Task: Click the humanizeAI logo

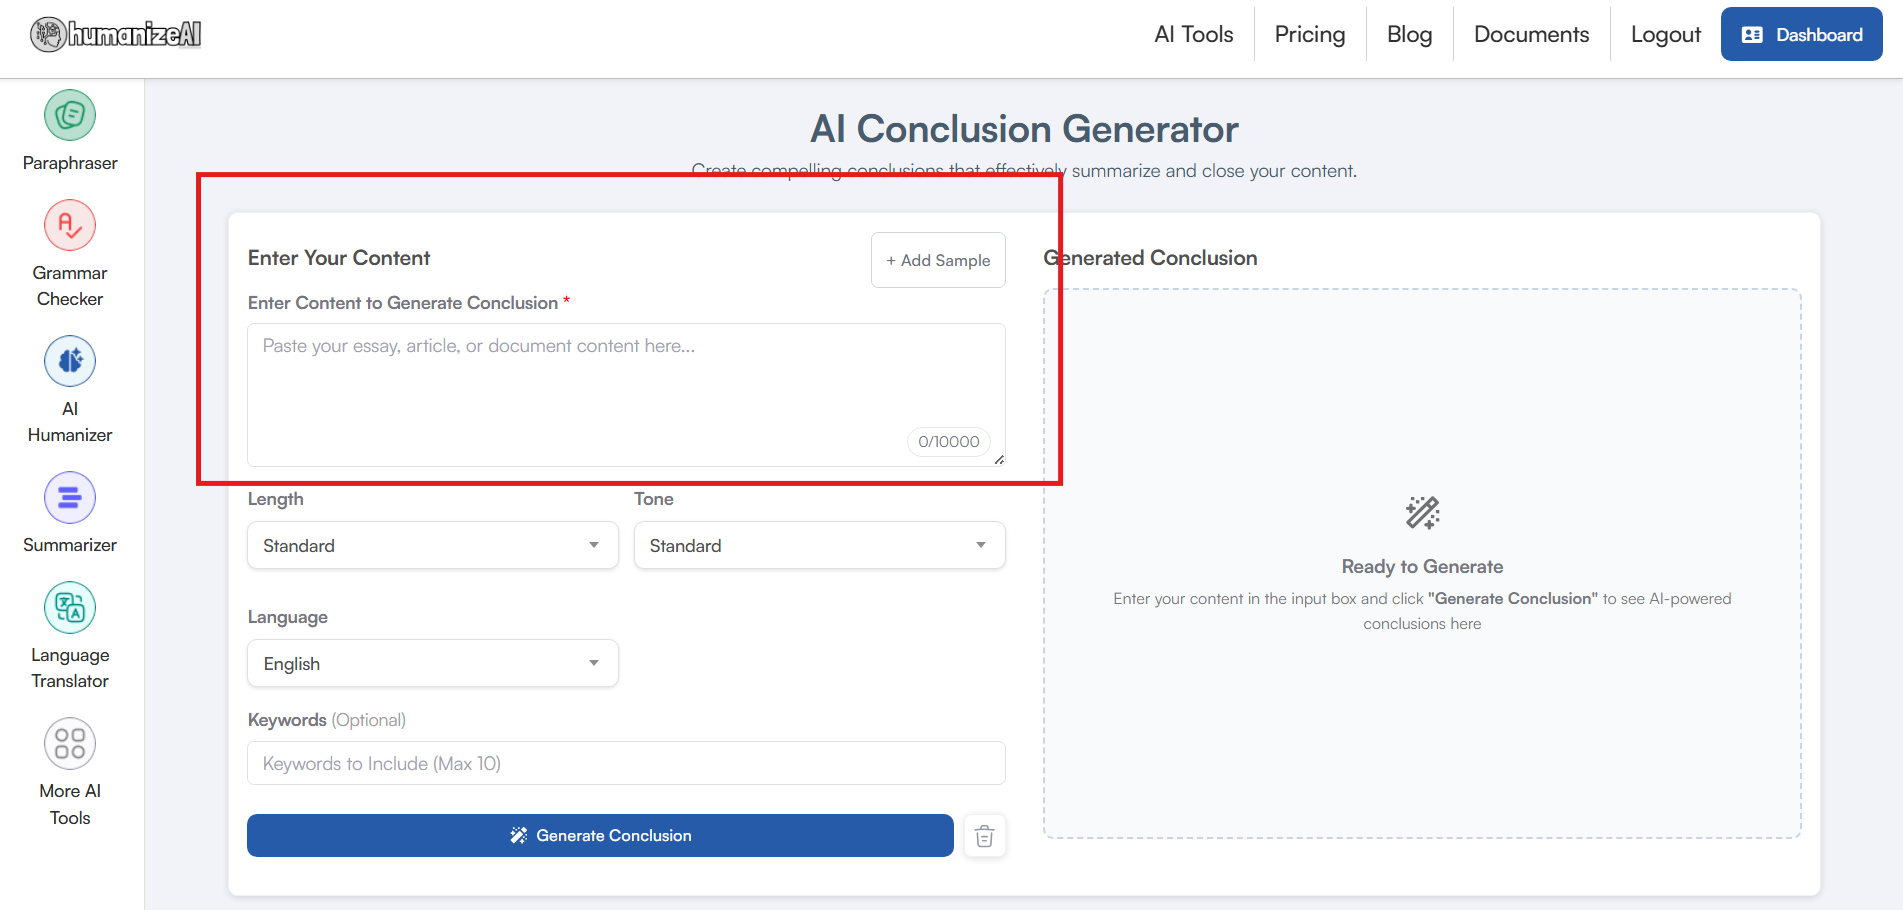Action: tap(116, 35)
